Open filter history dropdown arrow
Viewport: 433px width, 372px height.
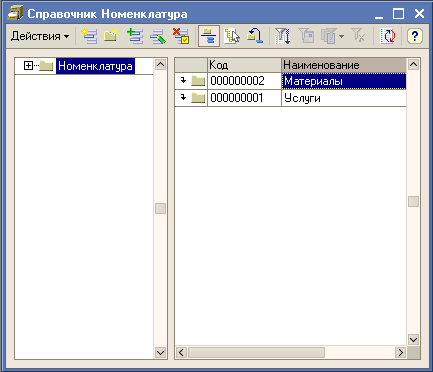coord(341,36)
